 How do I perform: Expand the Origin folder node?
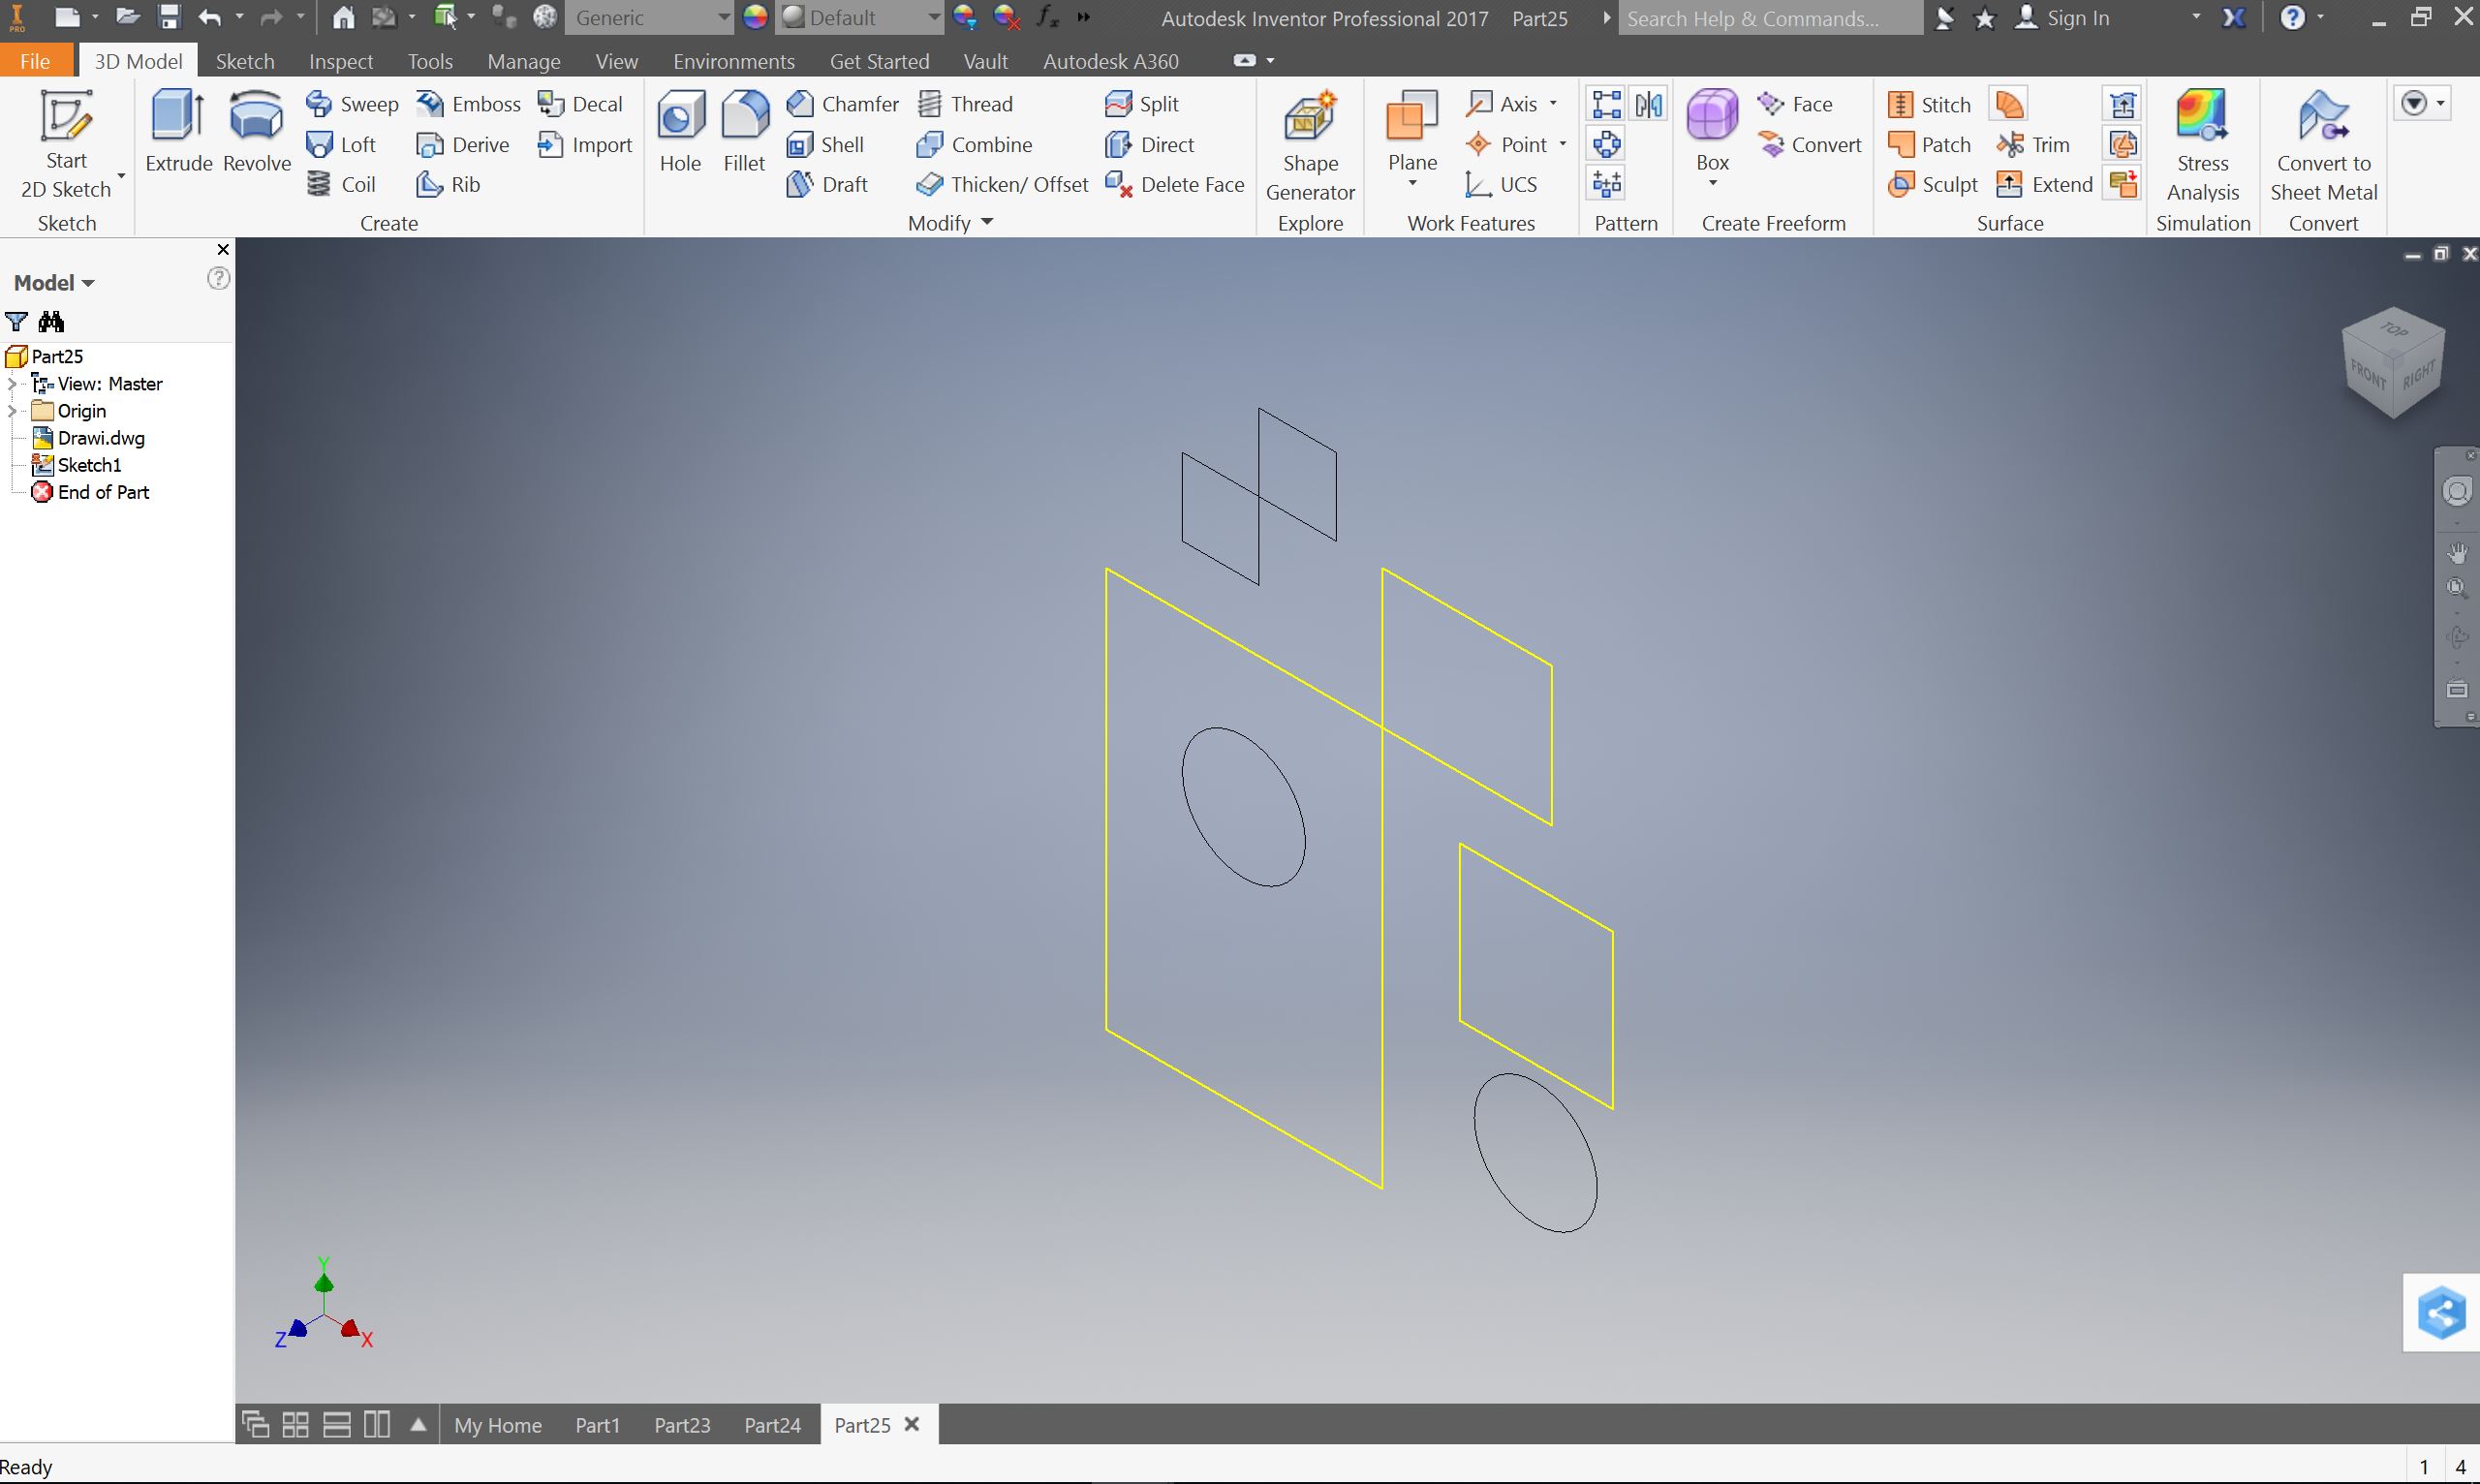[x=12, y=411]
